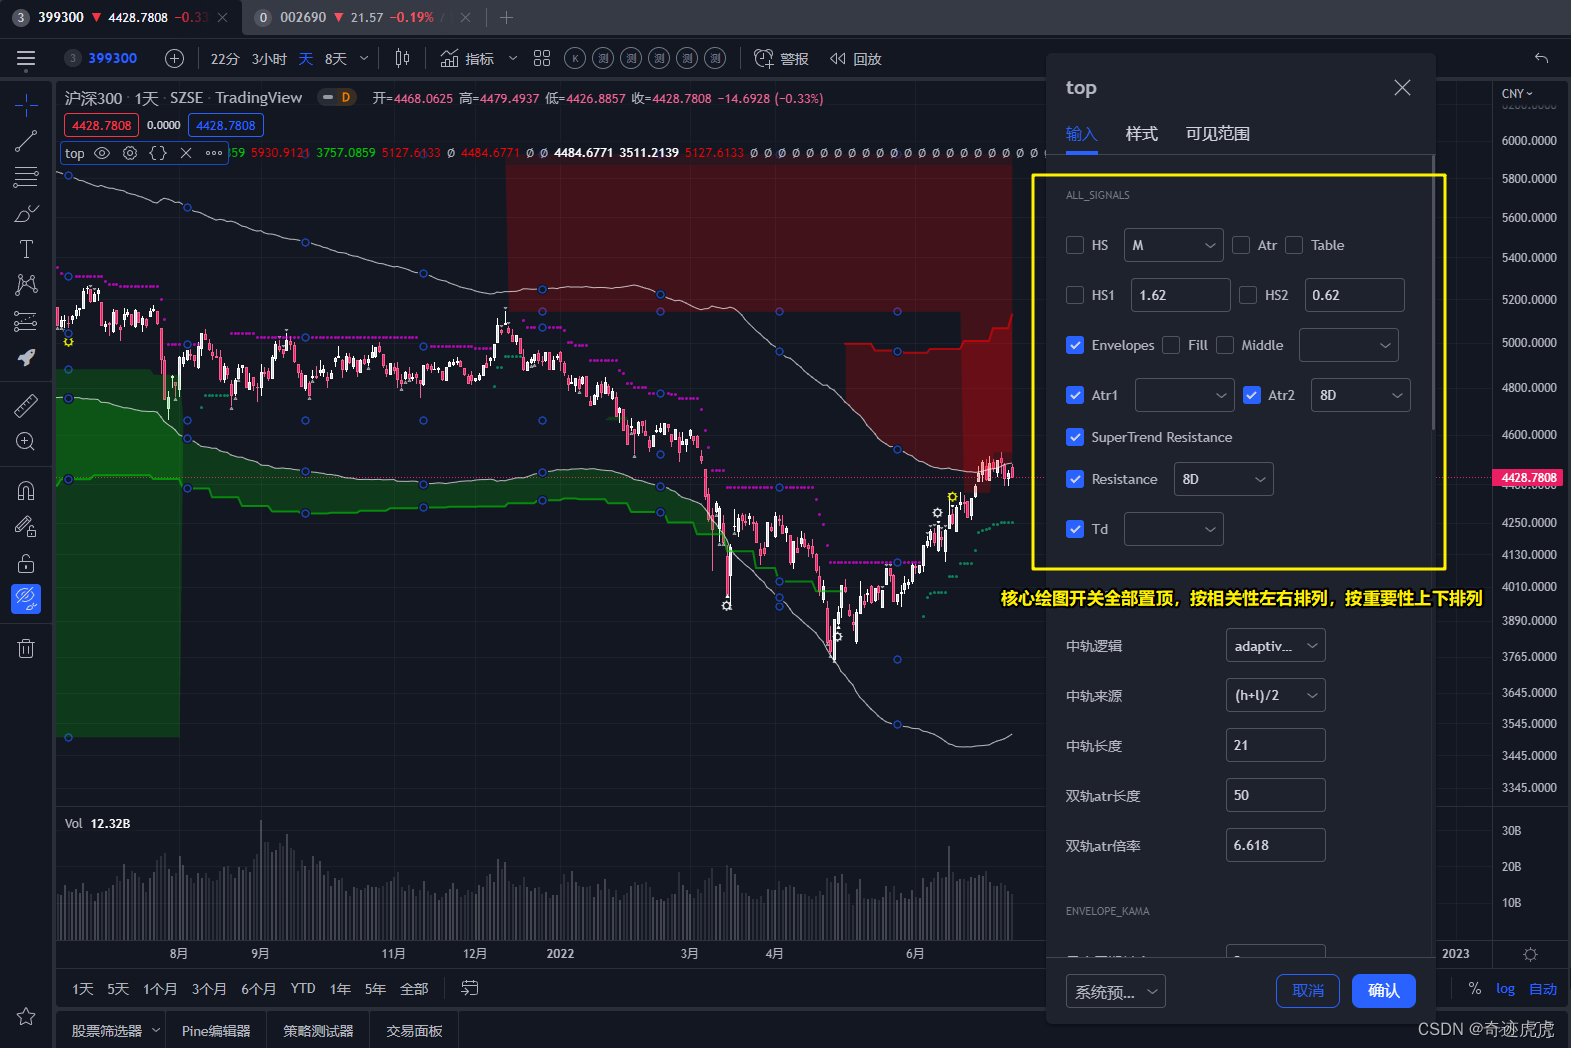Expand the timeframe interval dropdown arrow

click(x=364, y=59)
